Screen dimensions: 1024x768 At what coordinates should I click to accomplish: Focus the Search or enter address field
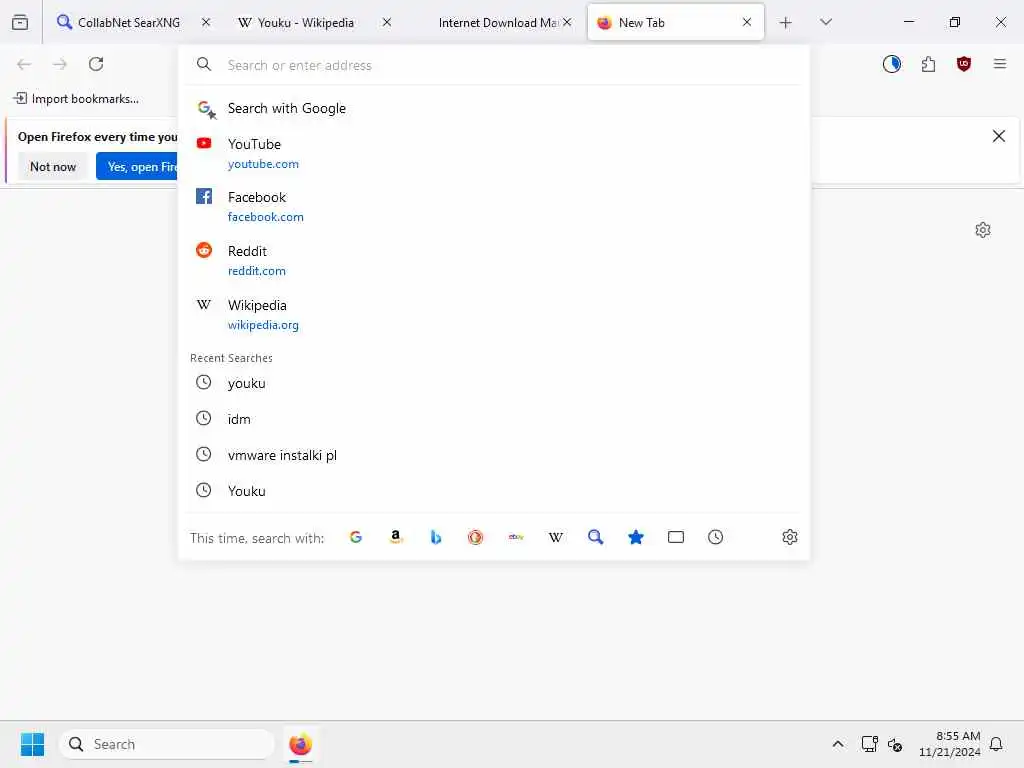[x=494, y=65]
